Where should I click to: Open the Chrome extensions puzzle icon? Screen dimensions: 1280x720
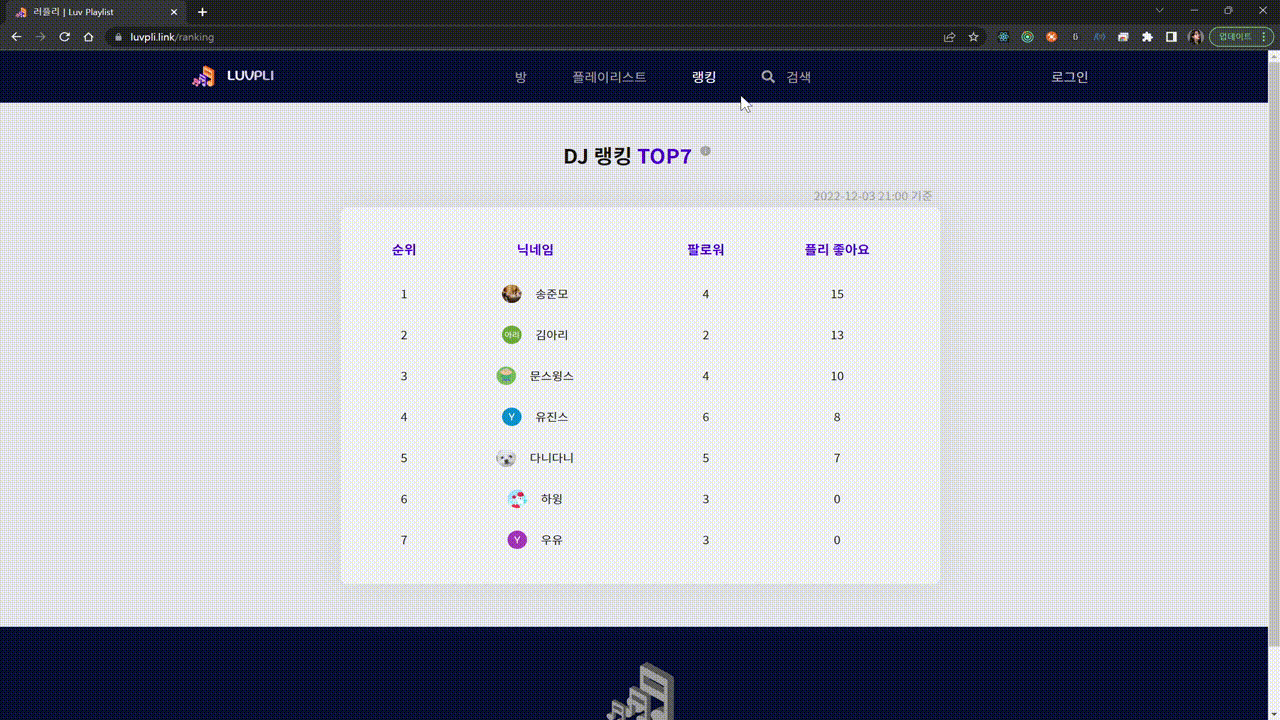click(1147, 37)
